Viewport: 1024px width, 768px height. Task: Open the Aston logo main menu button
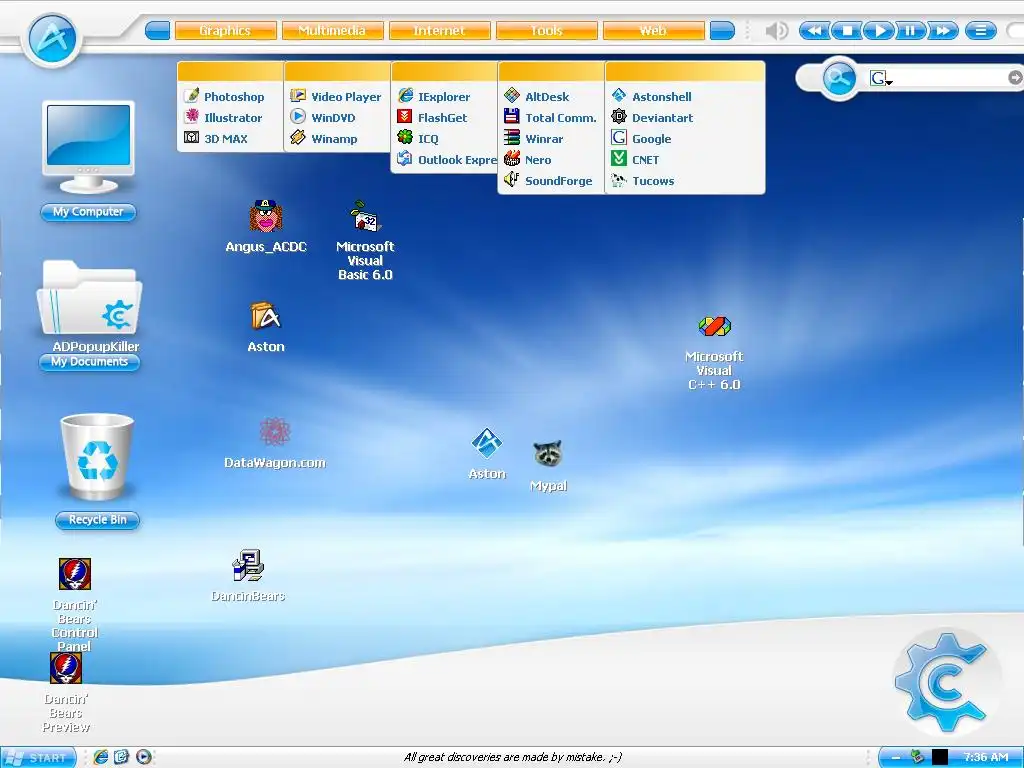click(x=52, y=39)
